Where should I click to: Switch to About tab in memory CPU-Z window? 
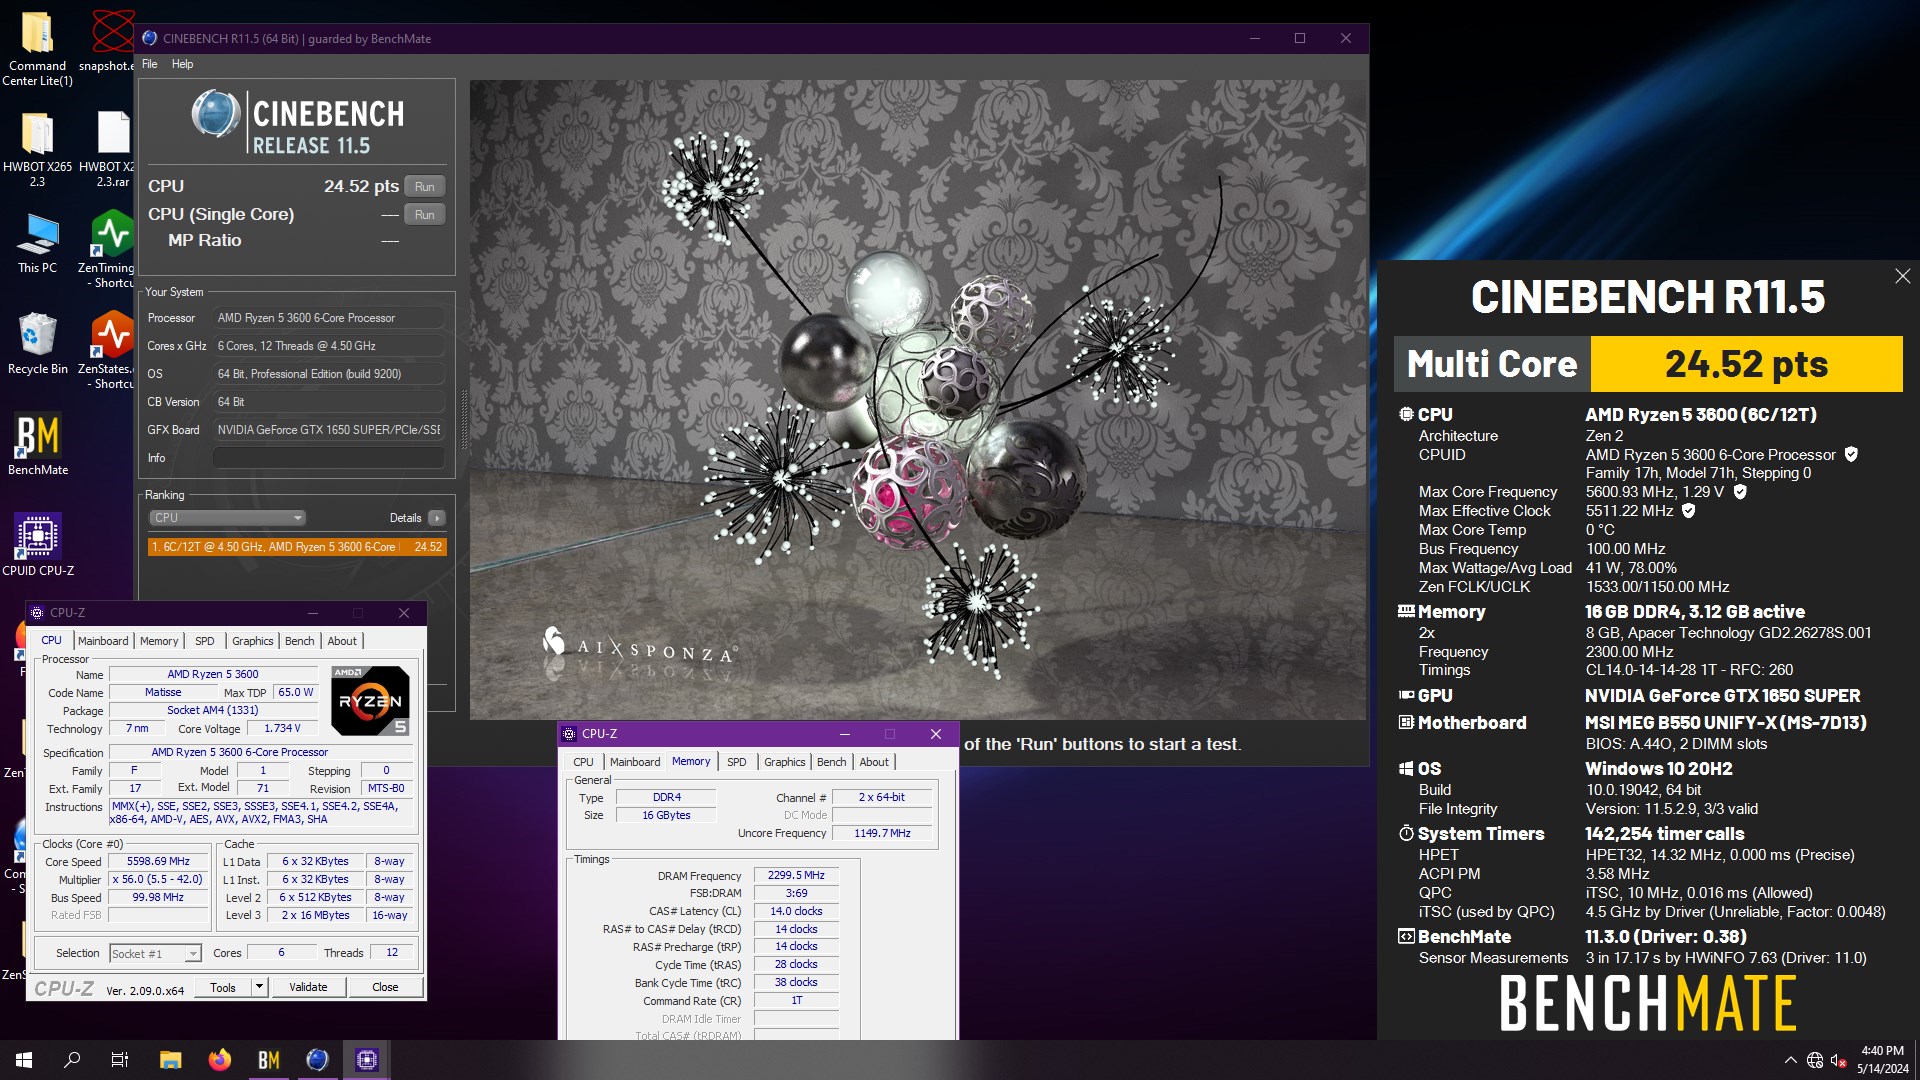874,762
